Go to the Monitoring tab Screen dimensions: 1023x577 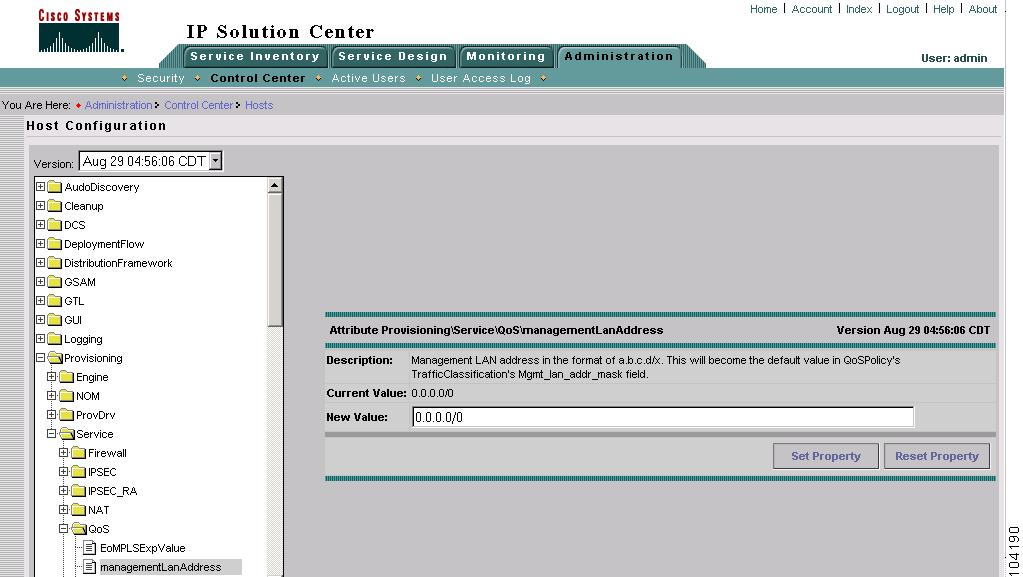tap(506, 57)
